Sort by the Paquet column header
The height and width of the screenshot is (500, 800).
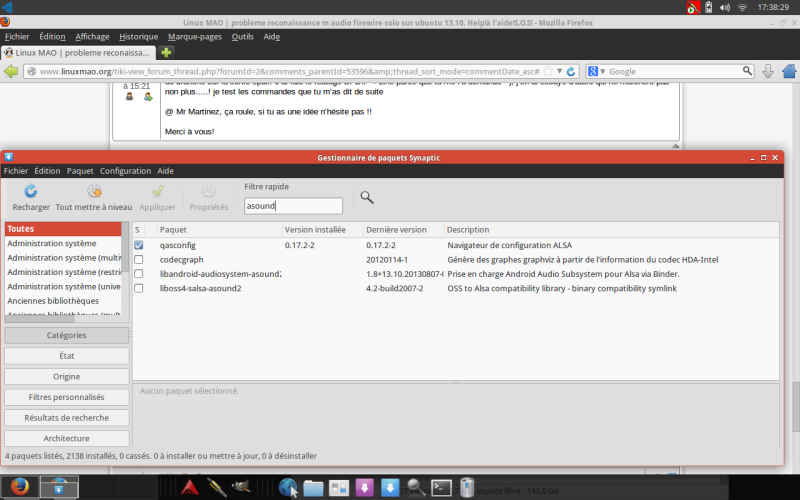[219, 230]
